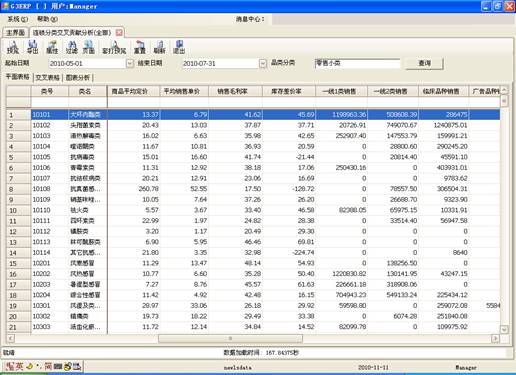The height and width of the screenshot is (375, 516).
Task: Switch to the 主界面 tab
Action: coord(16,33)
